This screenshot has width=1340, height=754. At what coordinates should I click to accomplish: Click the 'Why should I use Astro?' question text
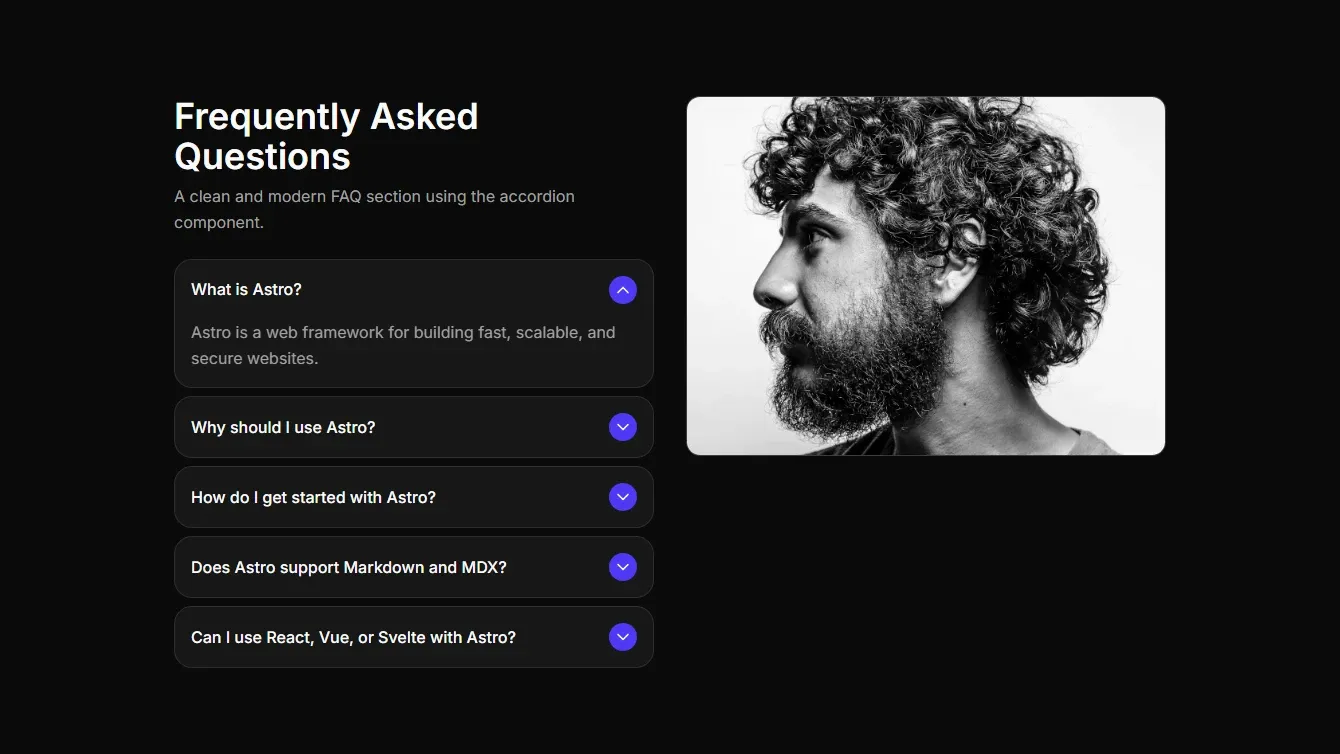point(283,427)
